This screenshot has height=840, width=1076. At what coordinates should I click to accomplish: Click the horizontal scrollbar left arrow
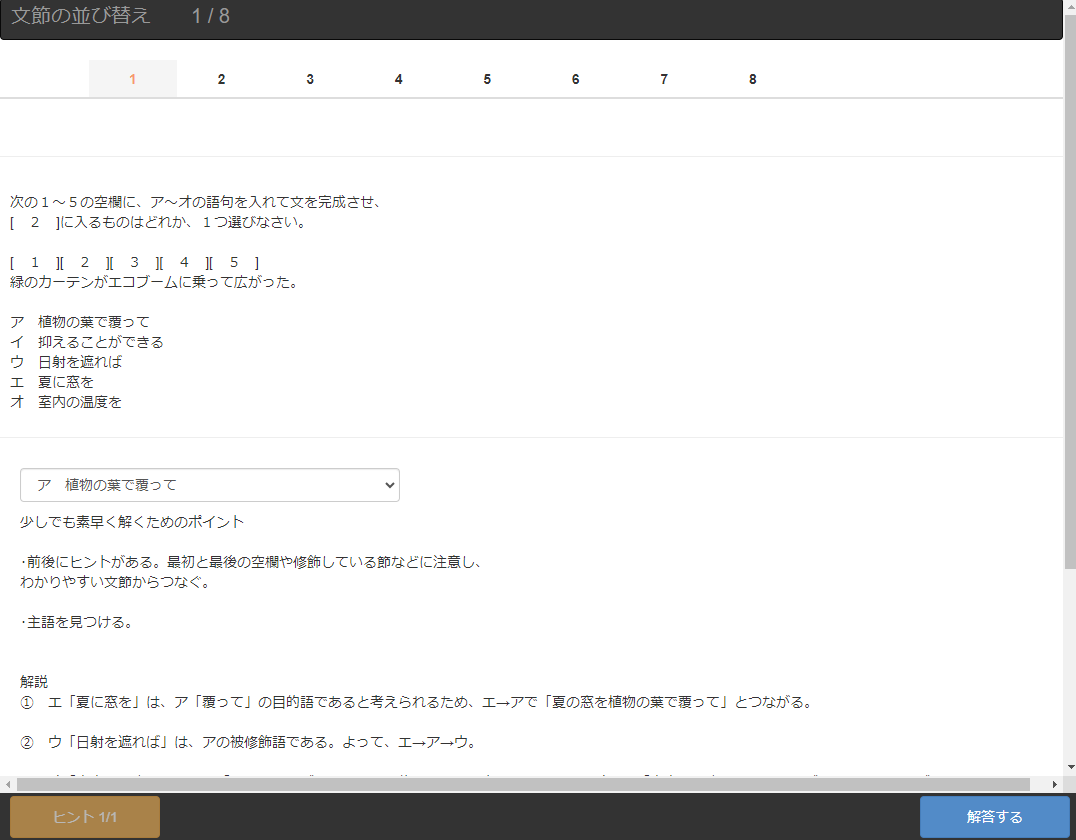click(7, 784)
